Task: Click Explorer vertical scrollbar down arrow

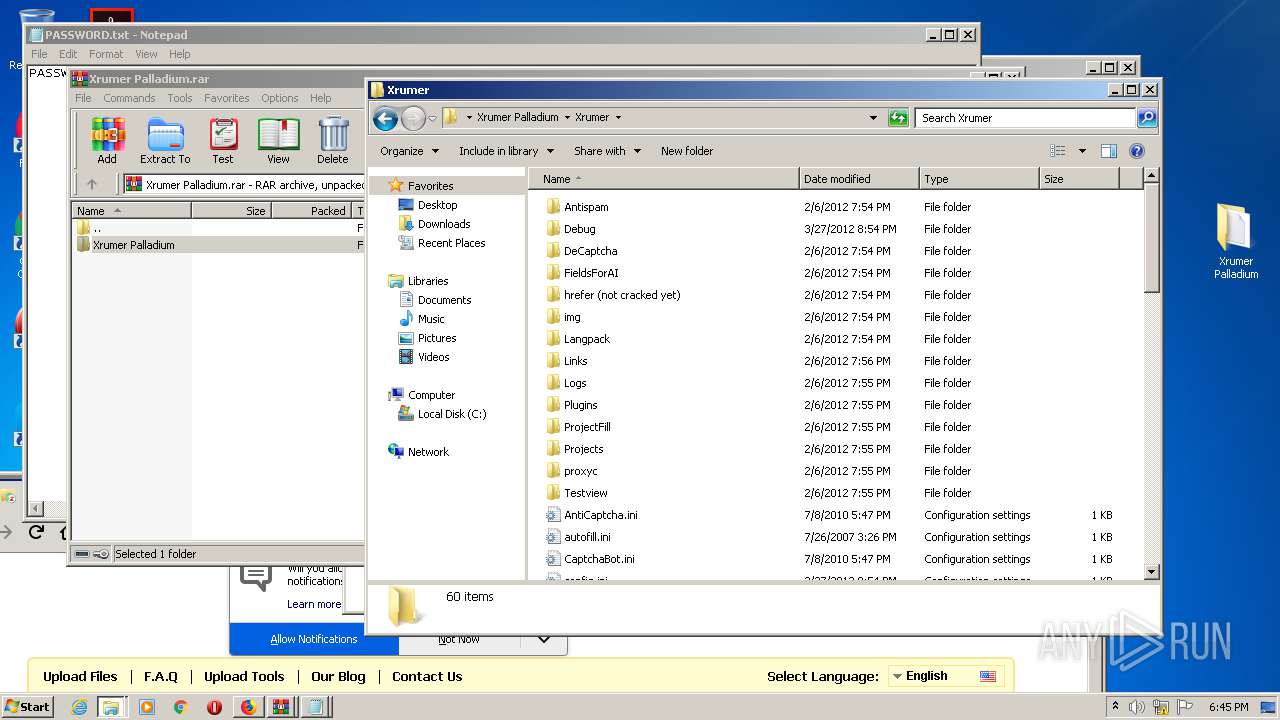Action: pos(1151,572)
